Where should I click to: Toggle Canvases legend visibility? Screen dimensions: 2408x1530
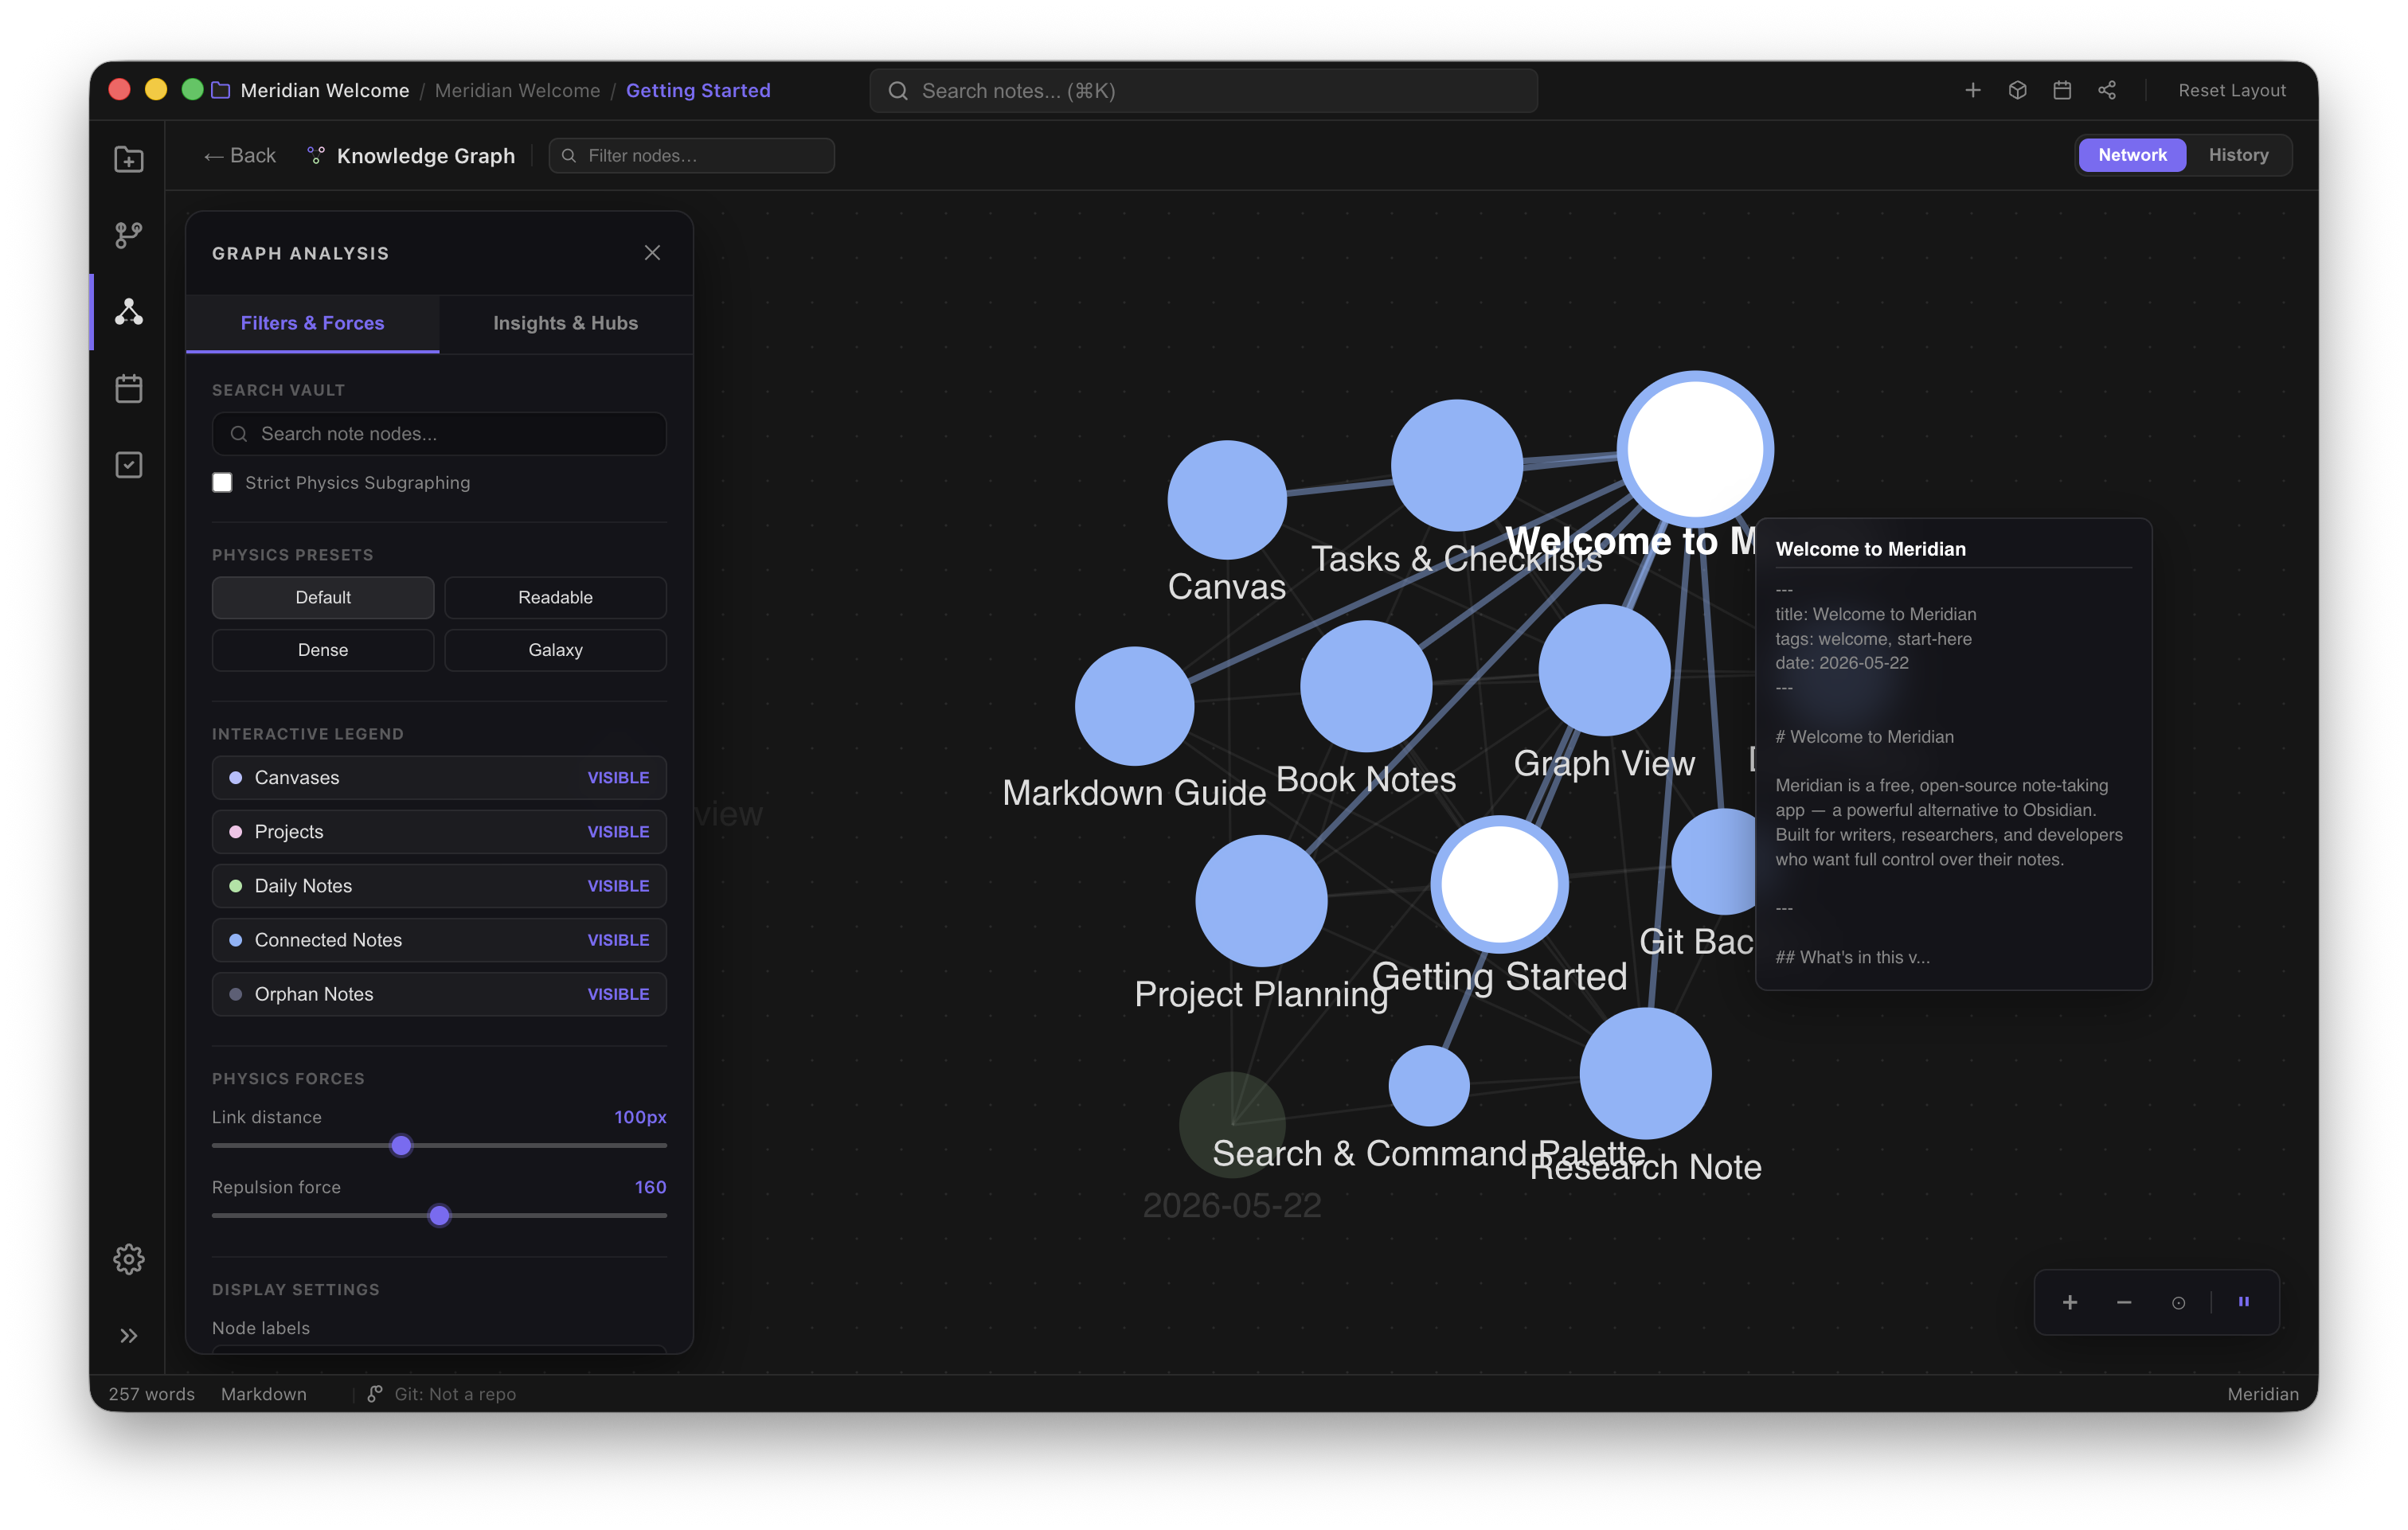pos(439,778)
